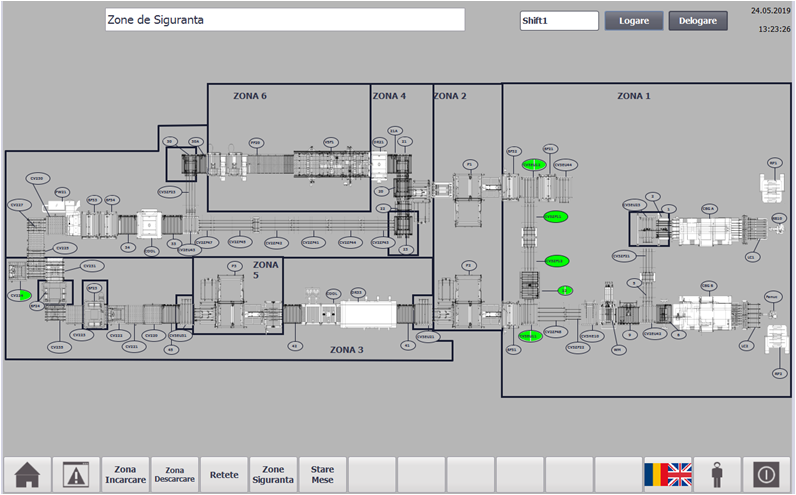Go to the Home screen icon

tap(27, 475)
